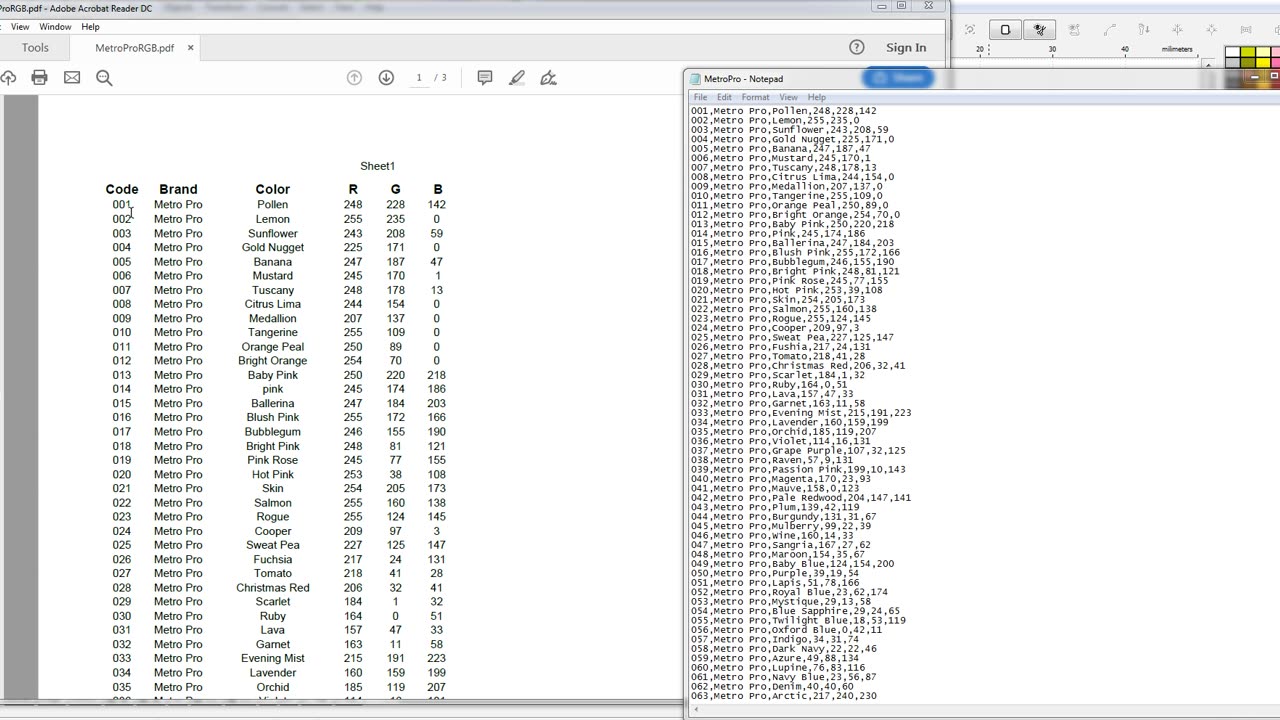Select the MetroProRGB.pdf tab
This screenshot has width=1280, height=720.
tap(134, 47)
